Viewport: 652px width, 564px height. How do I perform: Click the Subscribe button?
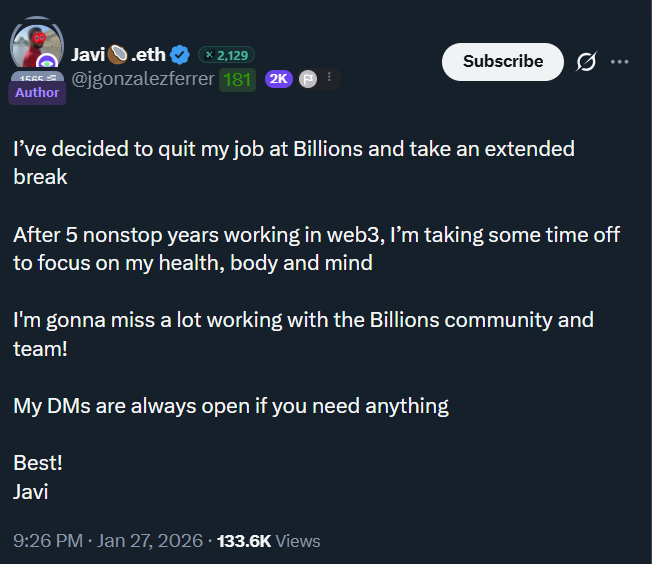pos(503,61)
